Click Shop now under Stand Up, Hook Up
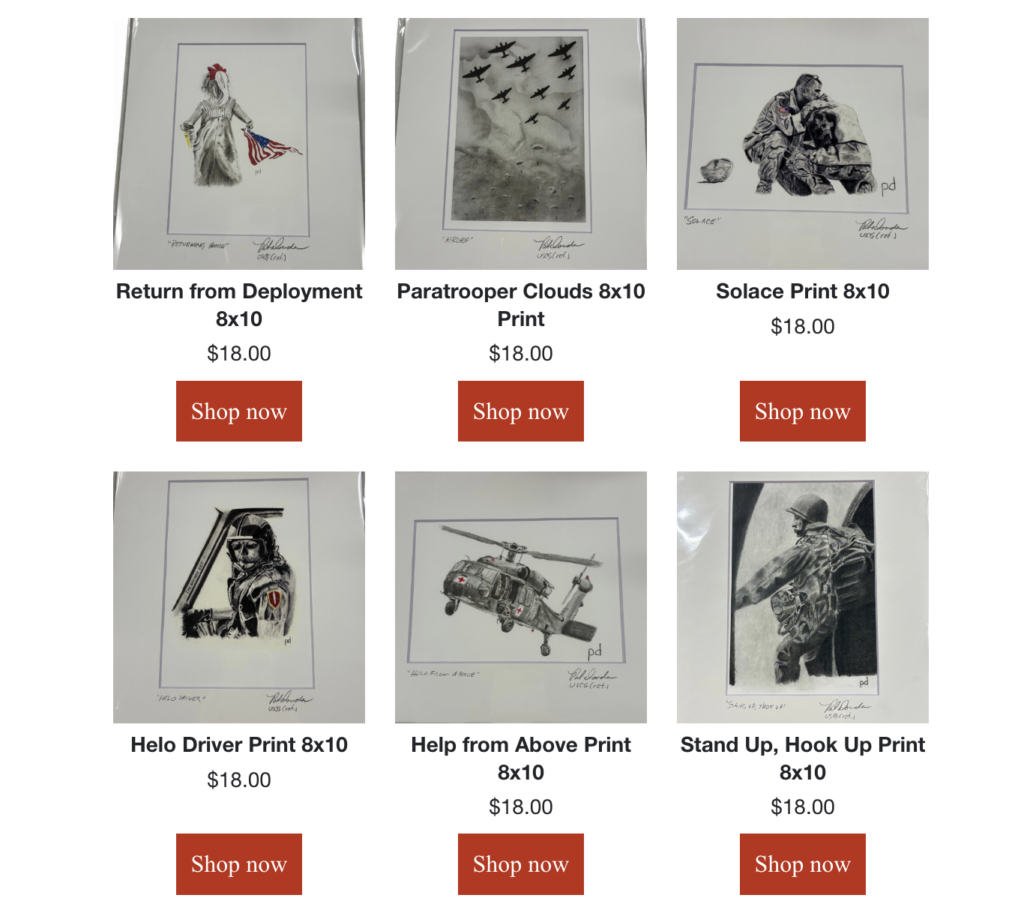 pyautogui.click(x=803, y=864)
